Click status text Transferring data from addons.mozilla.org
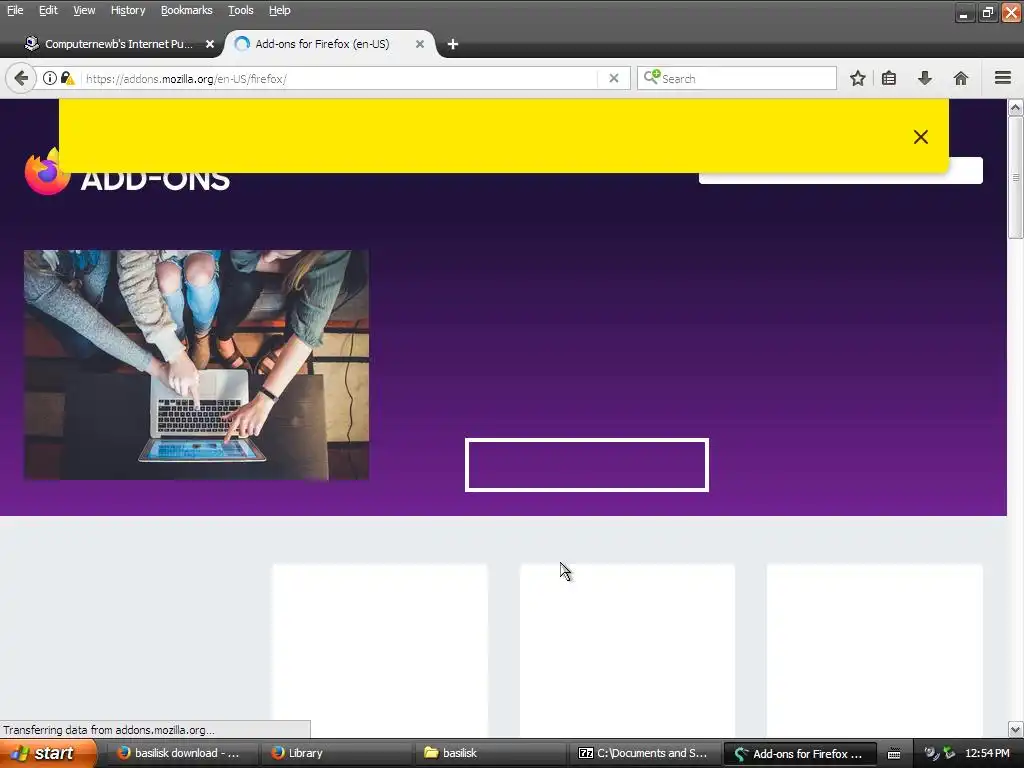This screenshot has height=768, width=1024. click(109, 729)
